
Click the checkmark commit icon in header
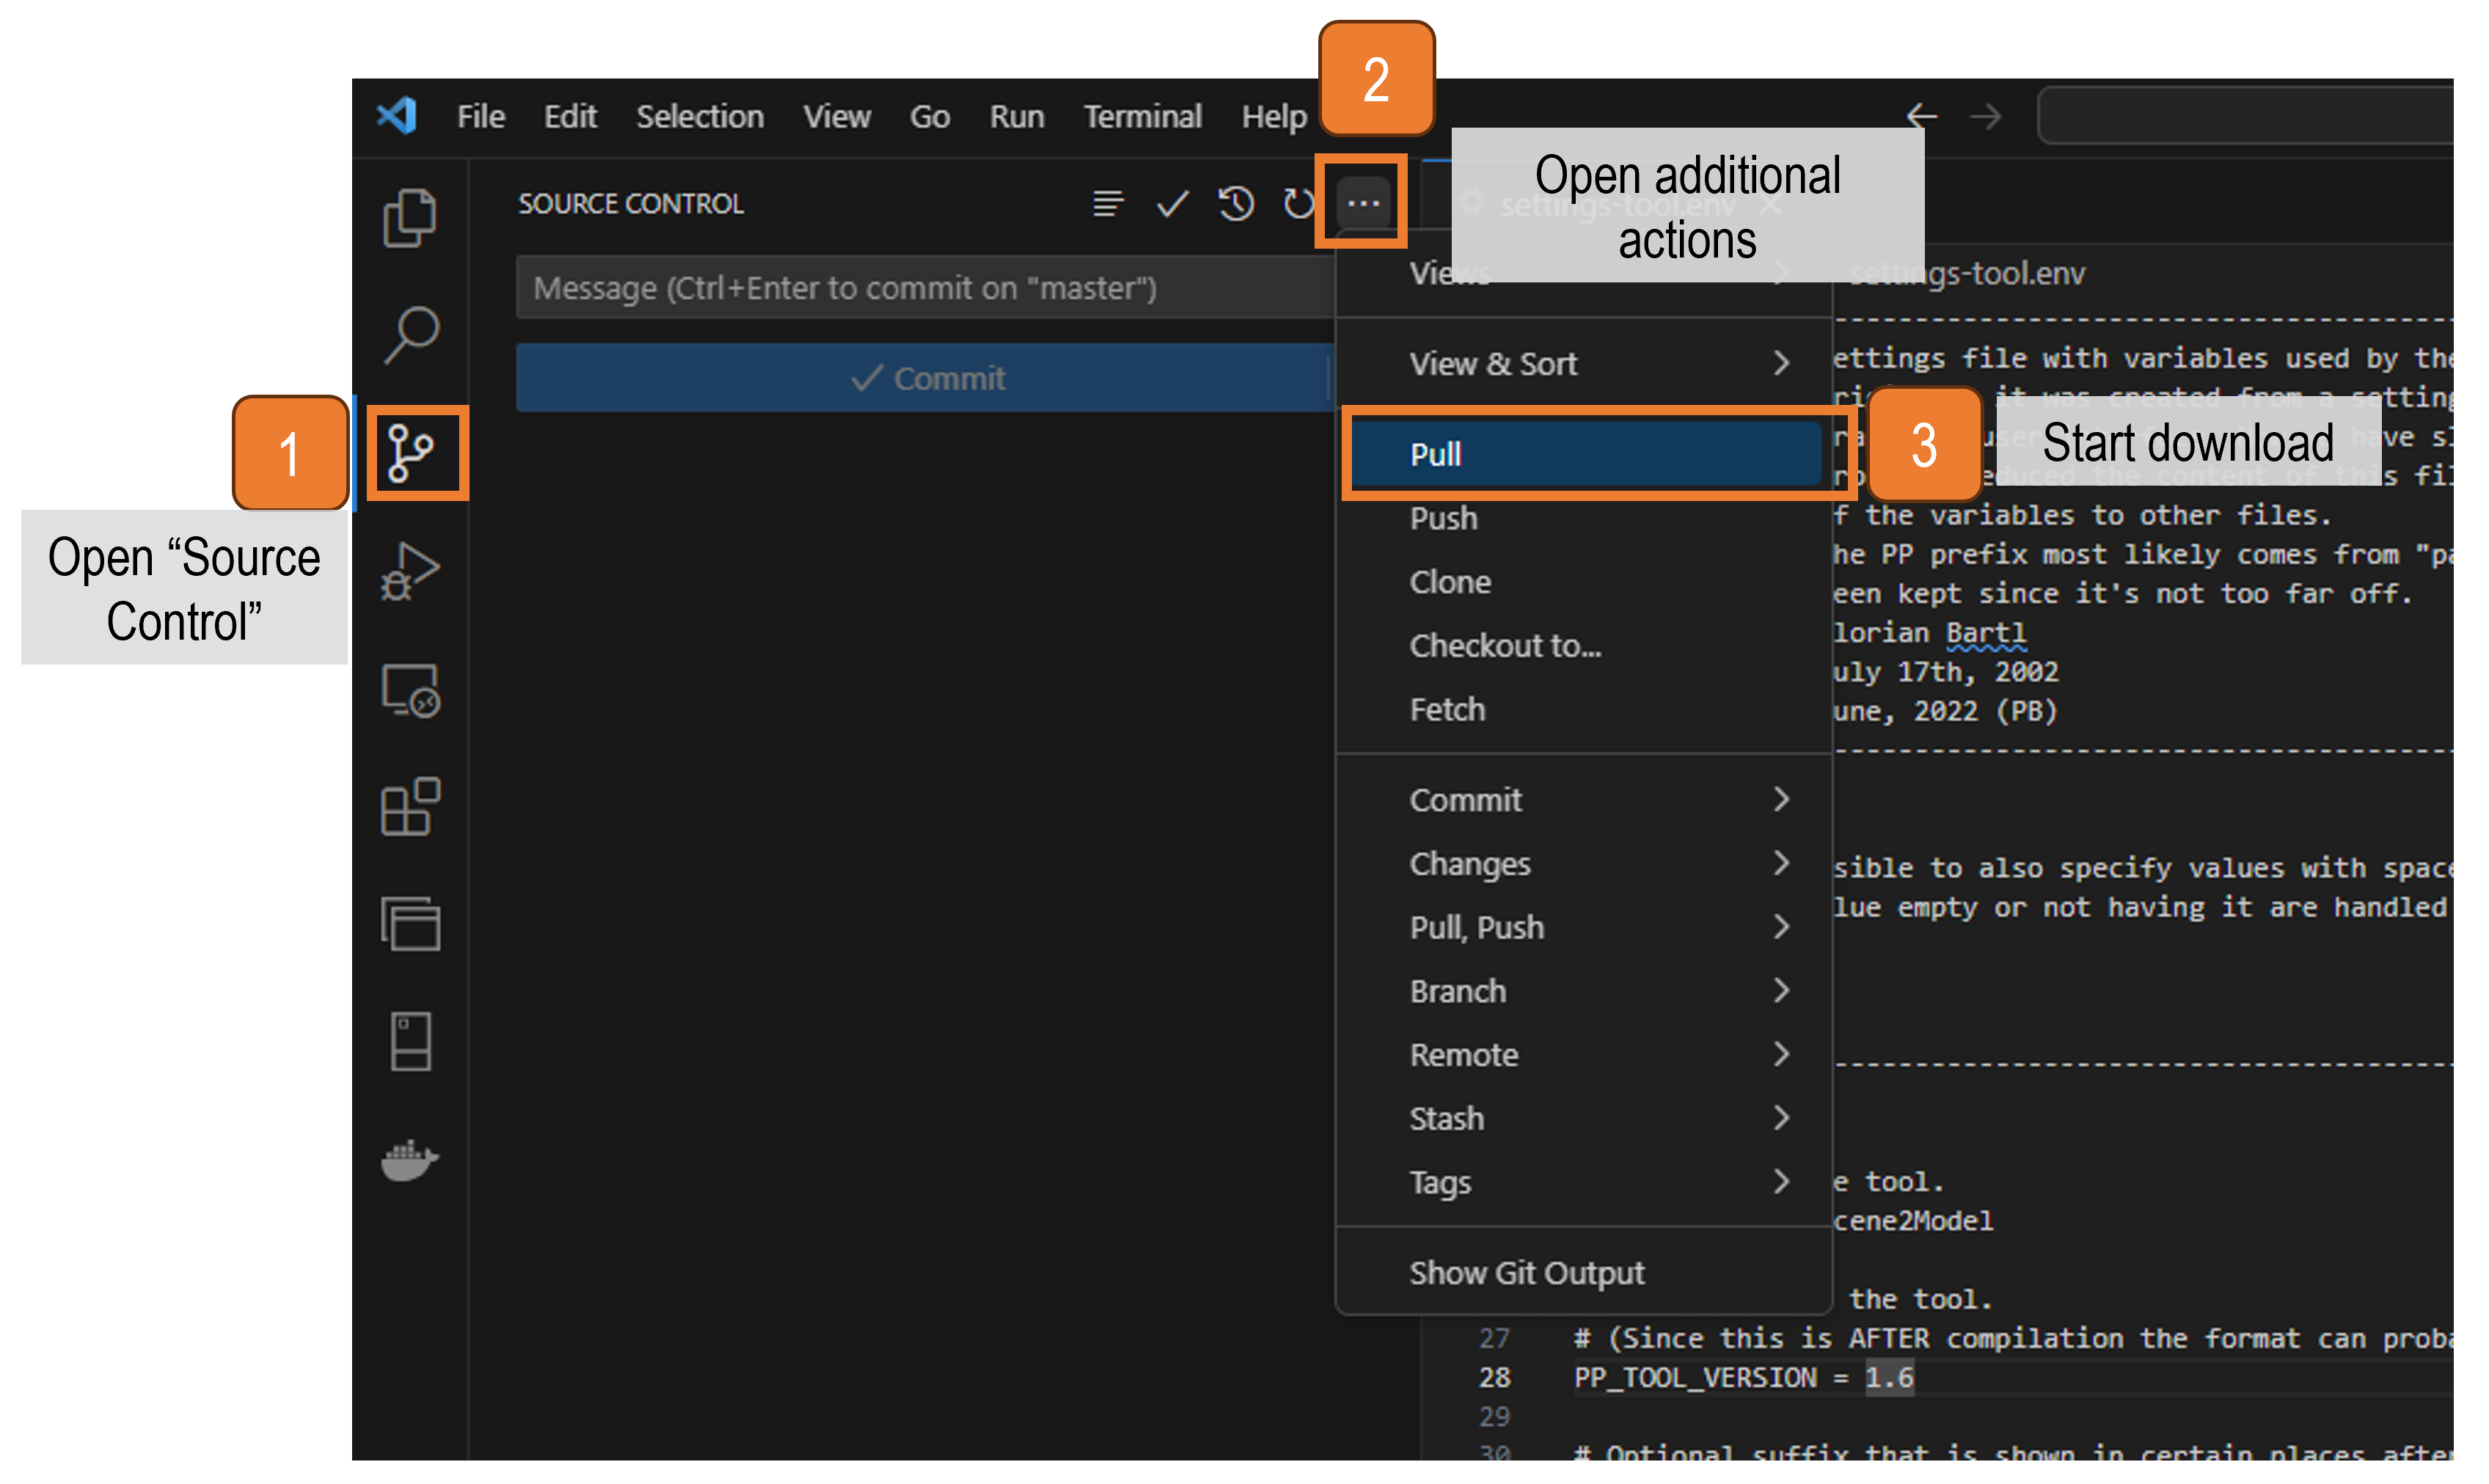[x=1172, y=204]
